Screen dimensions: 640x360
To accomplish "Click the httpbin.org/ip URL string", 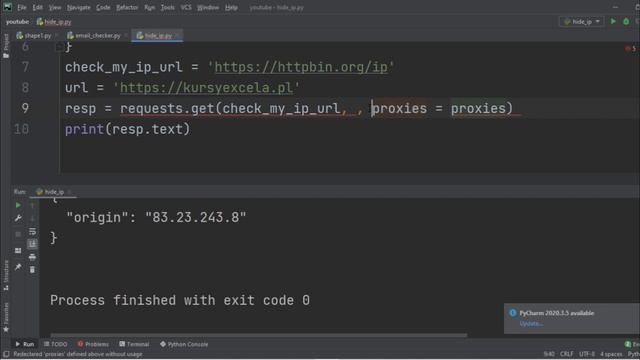I will 301,67.
